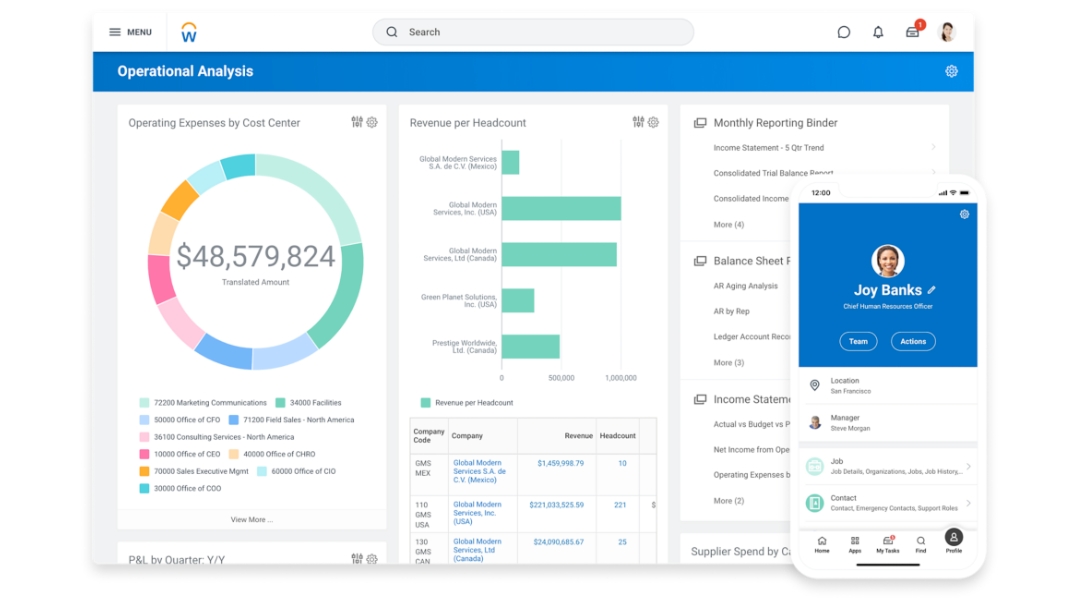The width and height of the screenshot is (1079, 600).
Task: Open the user profile avatar in header
Action: (947, 32)
